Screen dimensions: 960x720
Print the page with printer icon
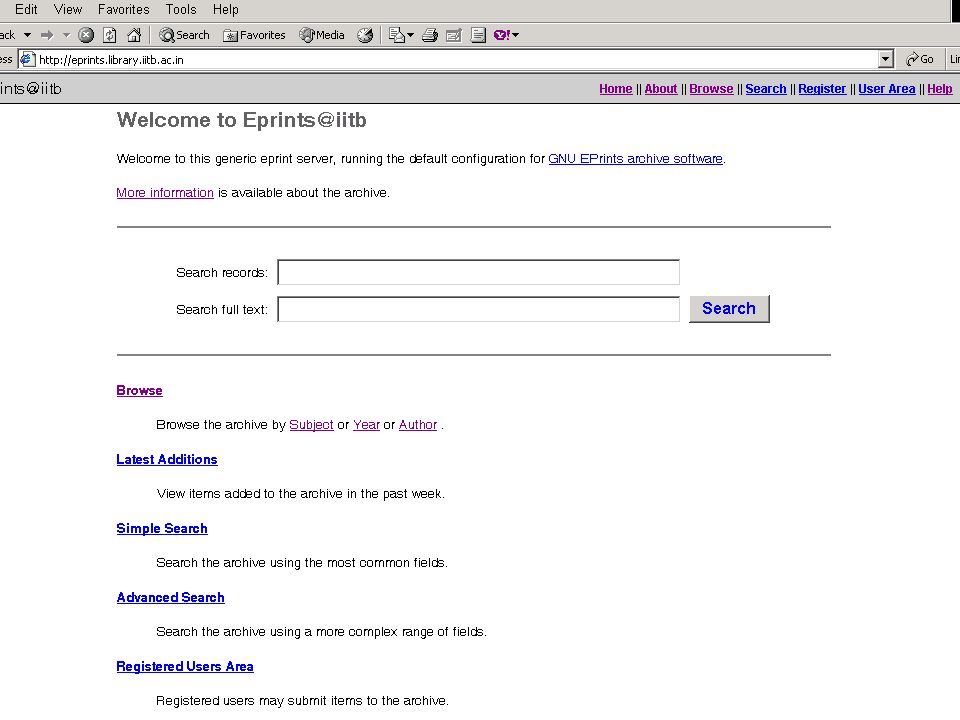click(x=430, y=36)
